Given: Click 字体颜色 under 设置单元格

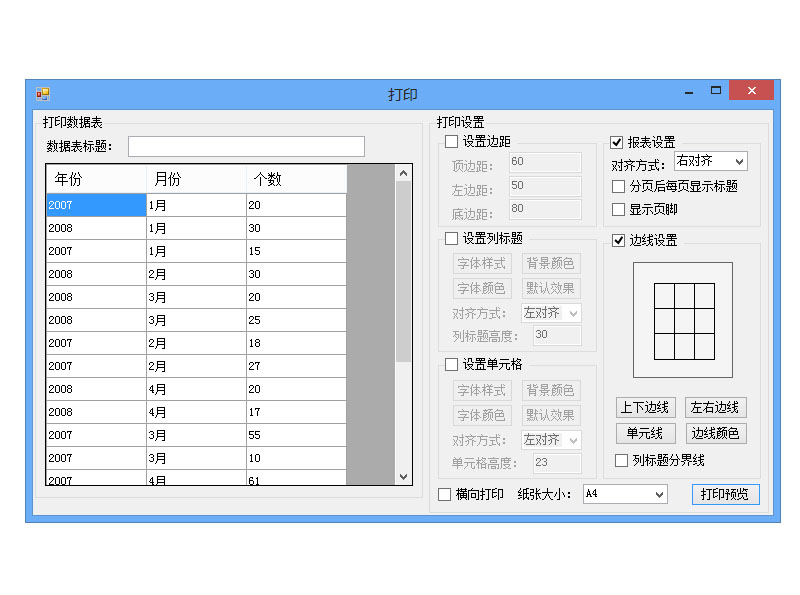Looking at the screenshot, I should coord(482,415).
